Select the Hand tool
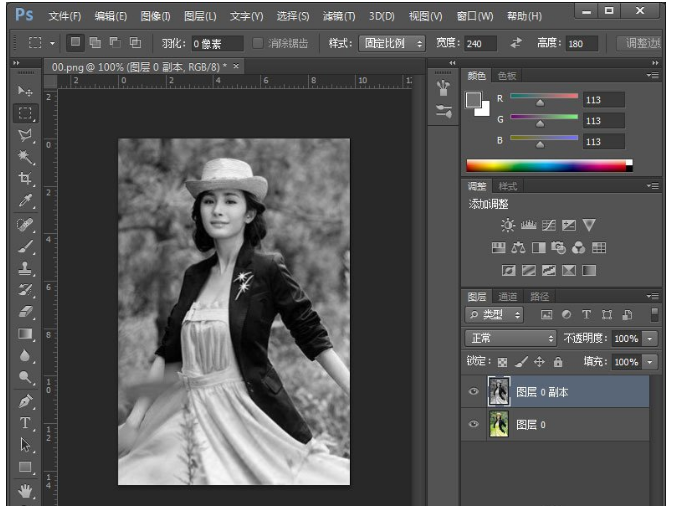The image size is (678, 506). coord(25,490)
